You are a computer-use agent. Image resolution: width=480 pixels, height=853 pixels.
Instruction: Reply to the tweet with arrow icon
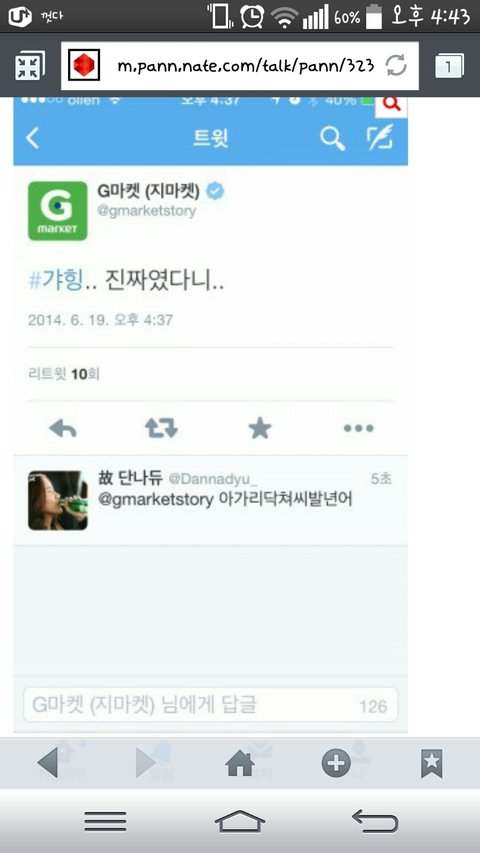coord(63,429)
